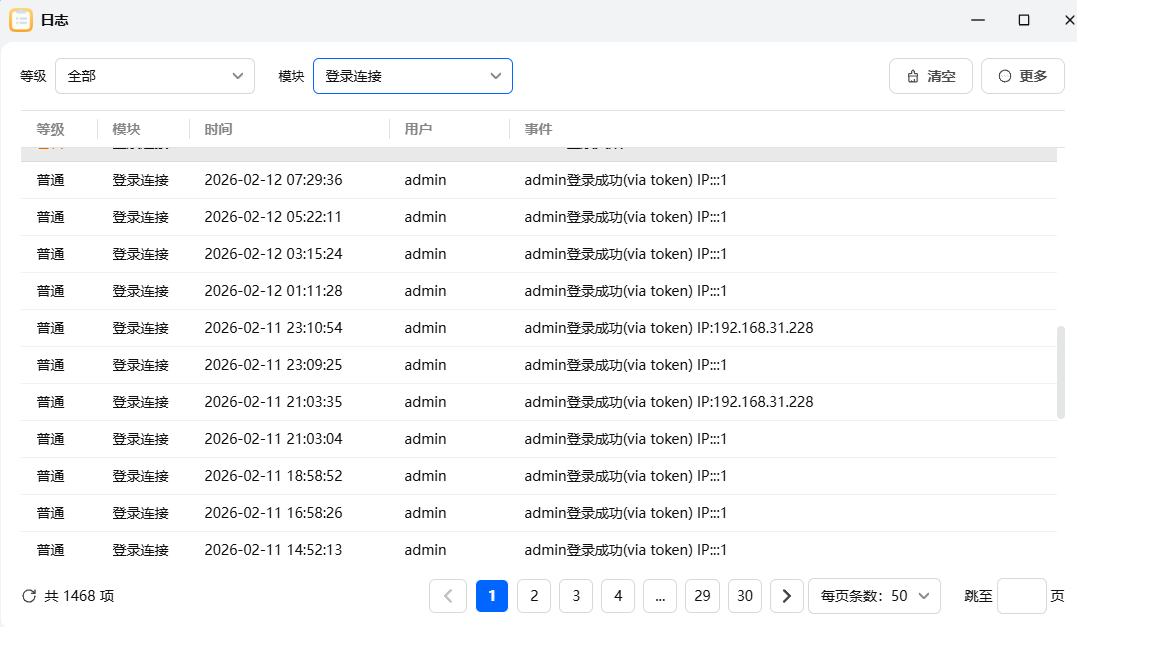Clear logs with the 清空 button

coord(930,76)
